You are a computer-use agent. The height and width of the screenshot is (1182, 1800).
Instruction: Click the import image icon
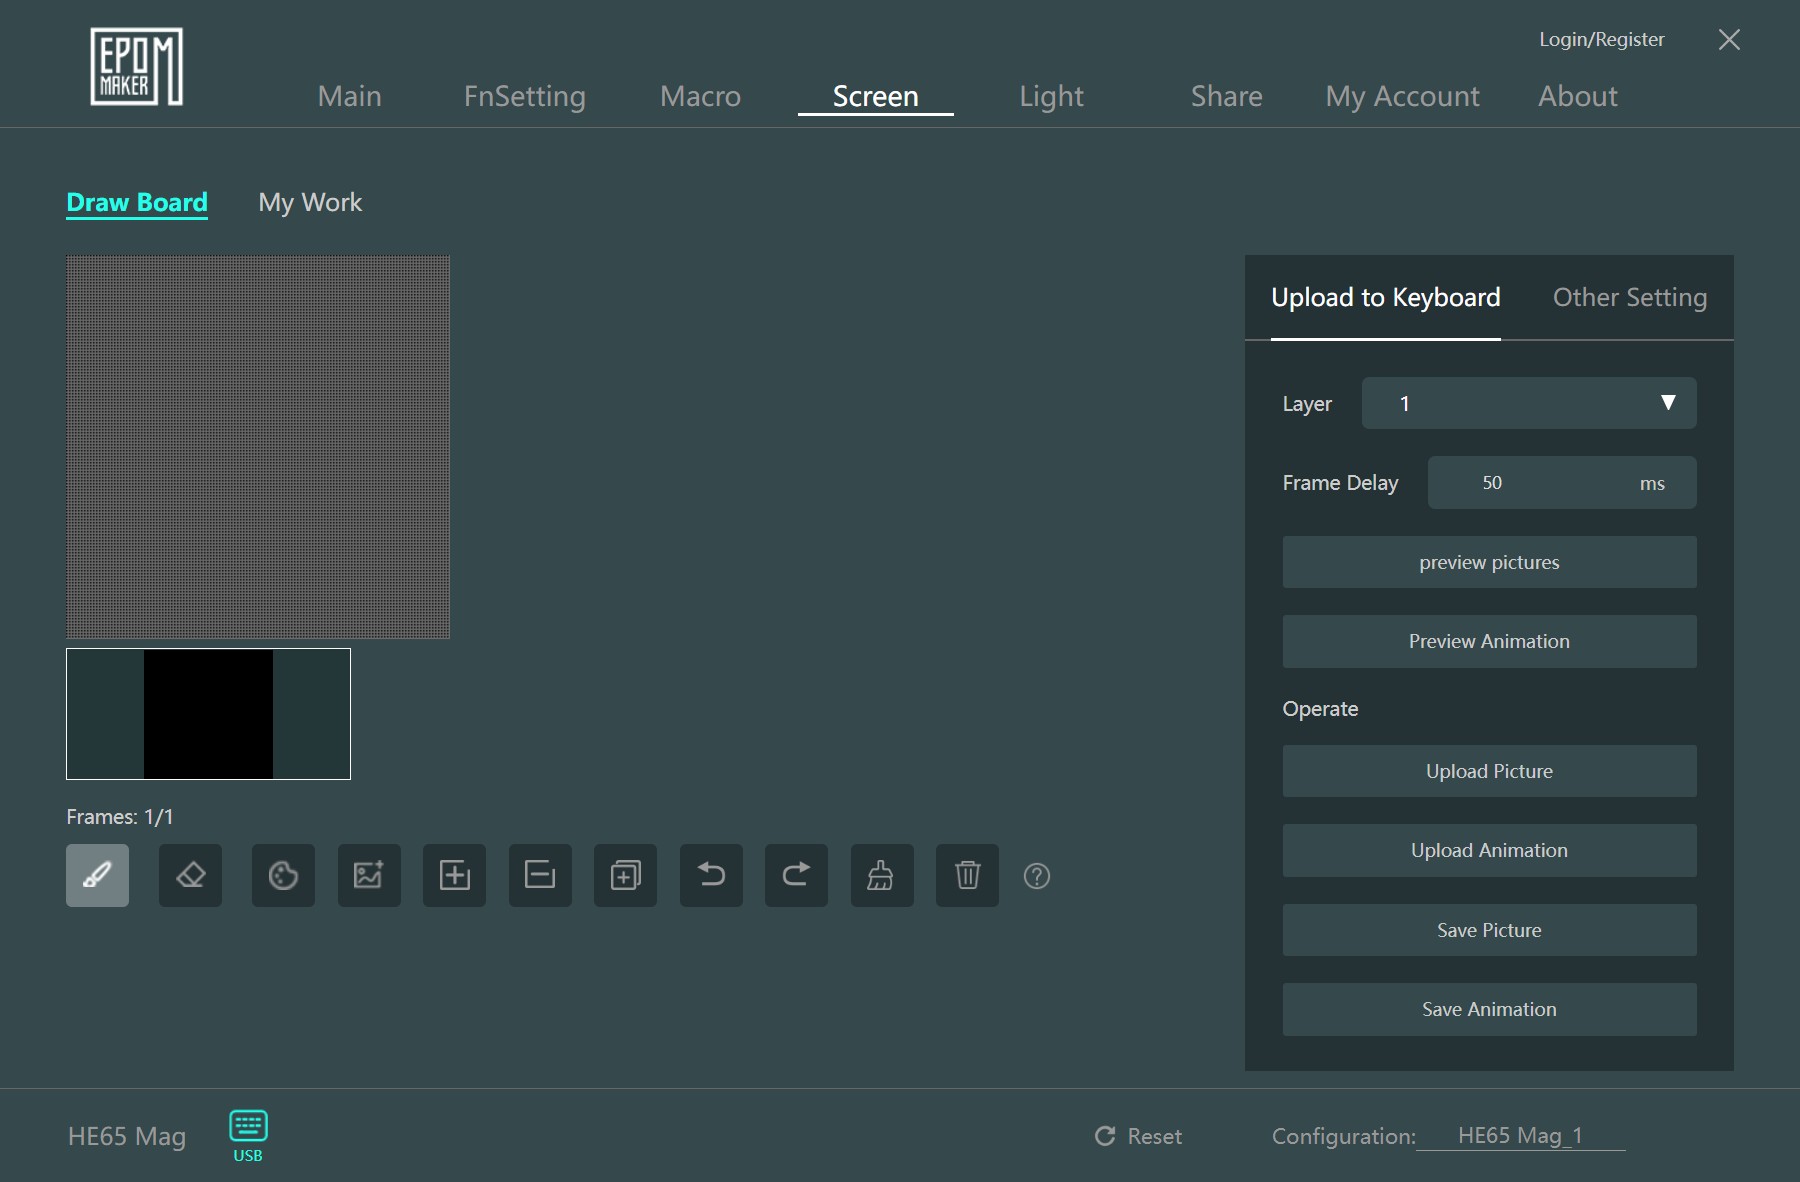(369, 875)
